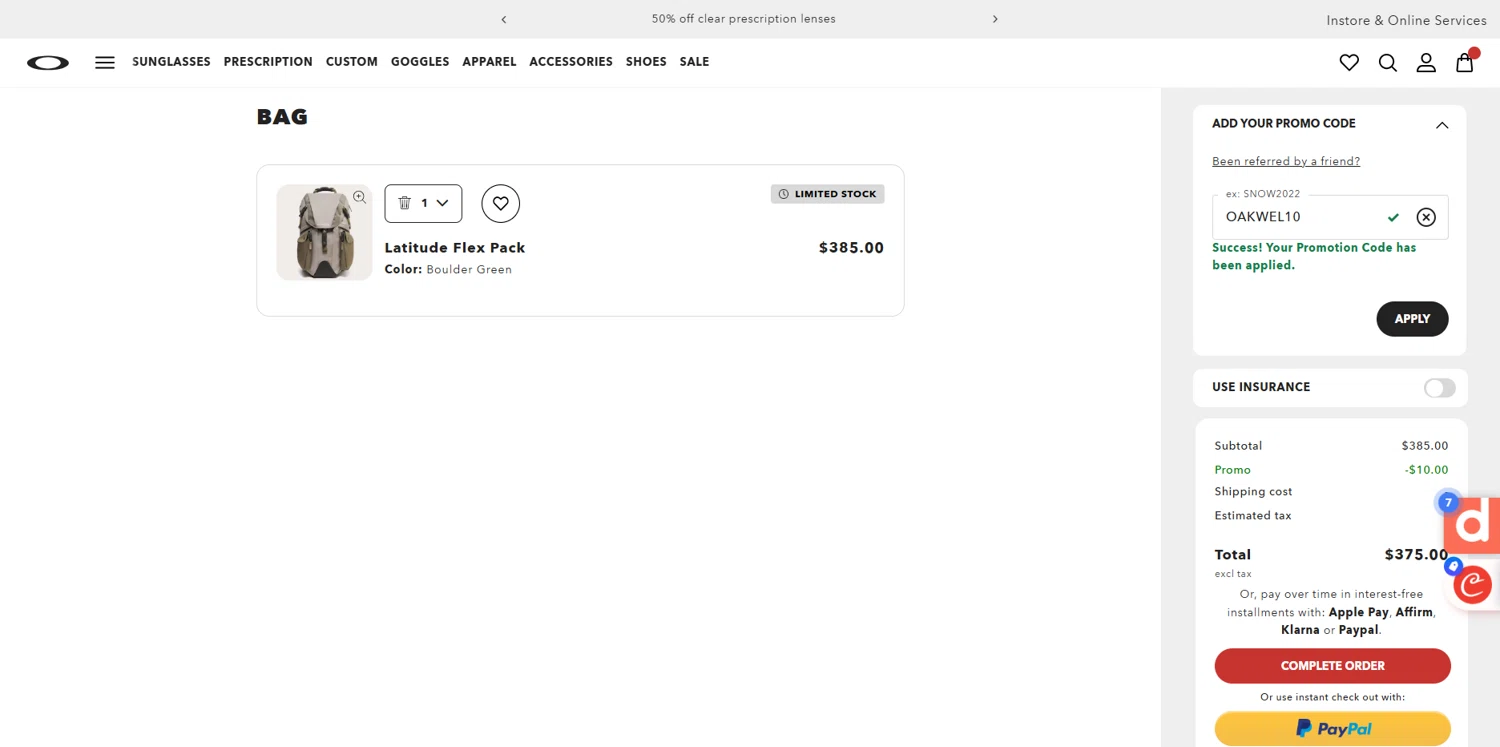Open the Goggles menu
1500x747 pixels.
pos(420,62)
